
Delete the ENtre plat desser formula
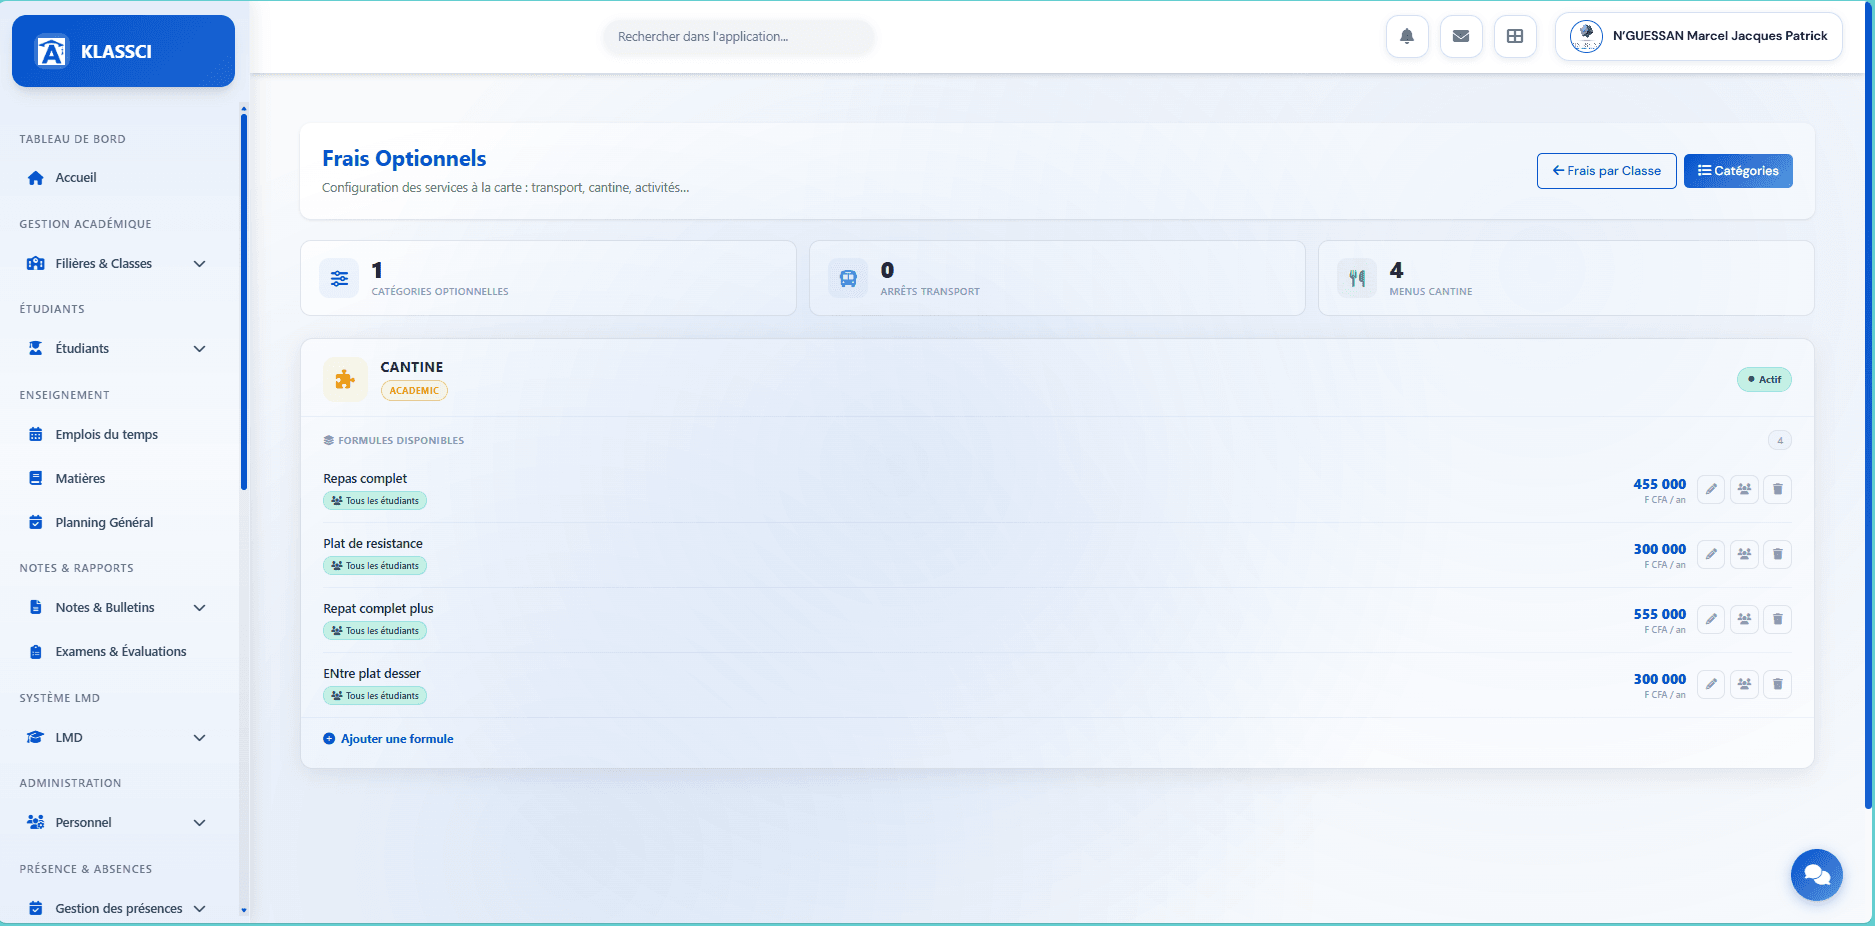[1777, 684]
